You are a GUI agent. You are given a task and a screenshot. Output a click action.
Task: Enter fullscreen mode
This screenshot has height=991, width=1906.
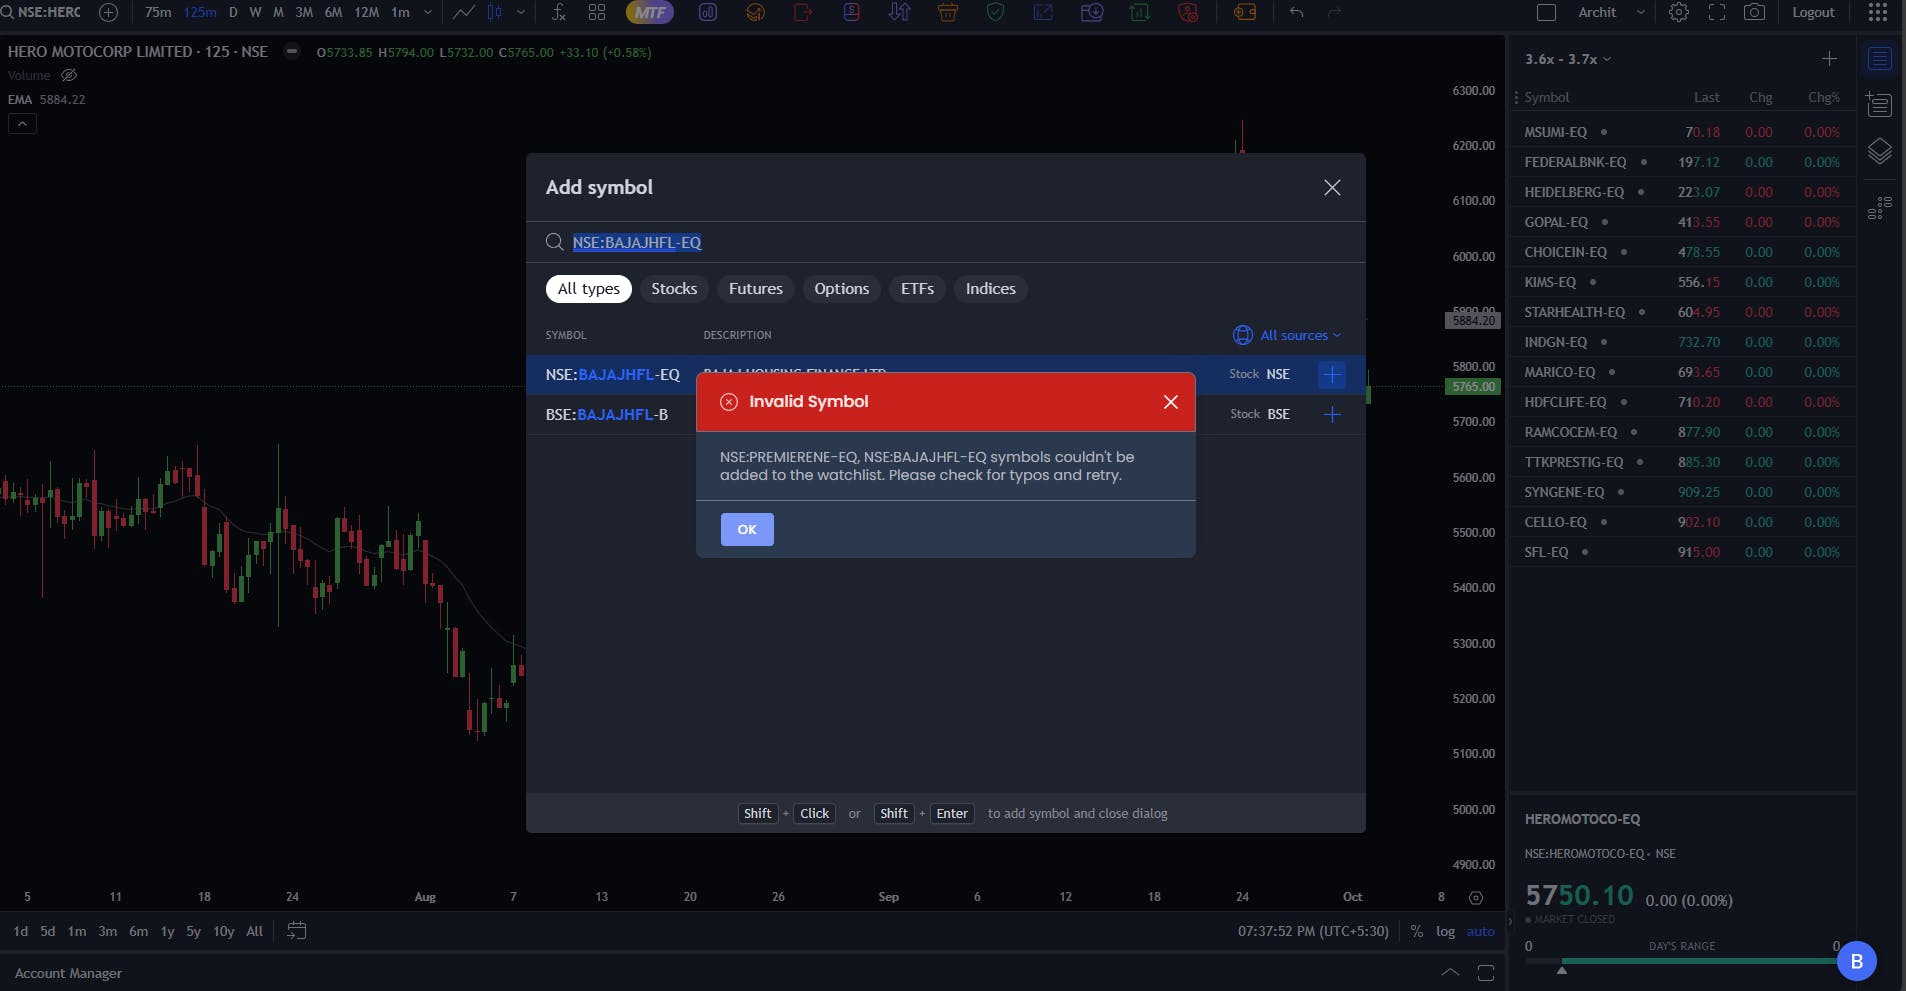[x=1717, y=13]
